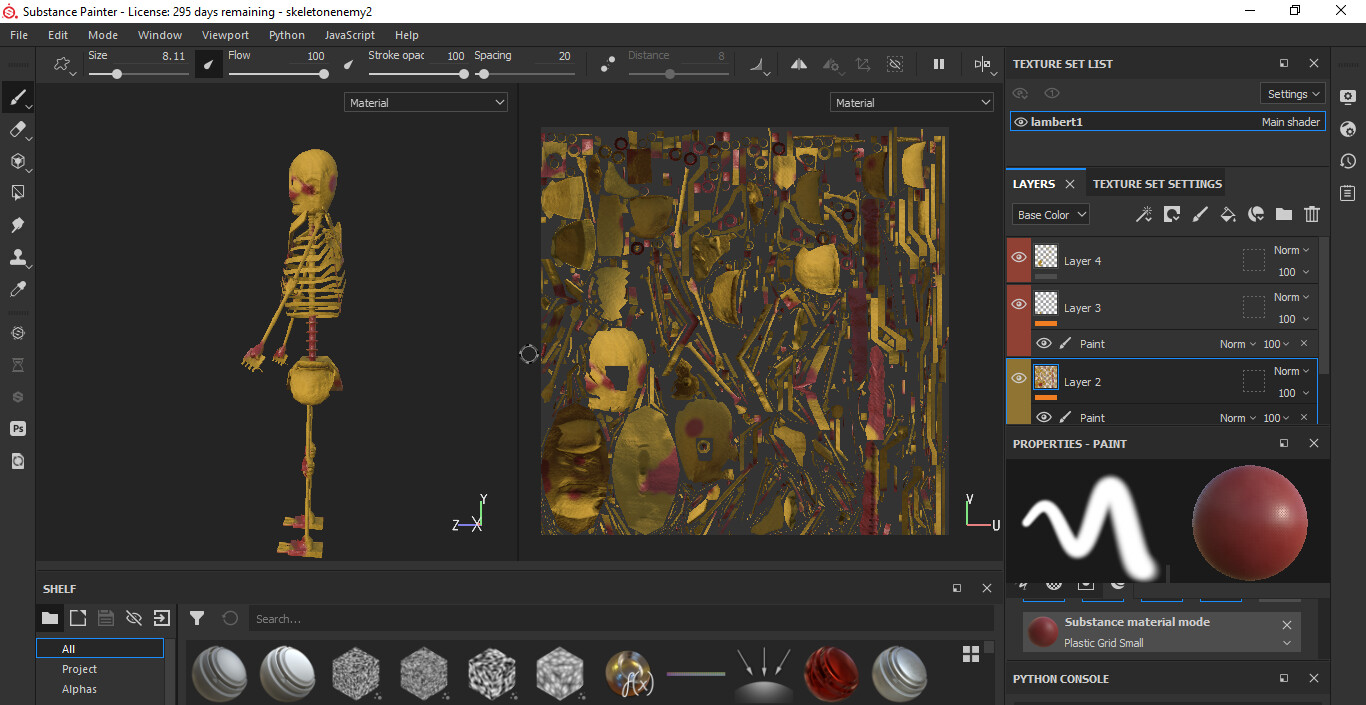Hide Layer 4 using its eye icon

pos(1019,258)
